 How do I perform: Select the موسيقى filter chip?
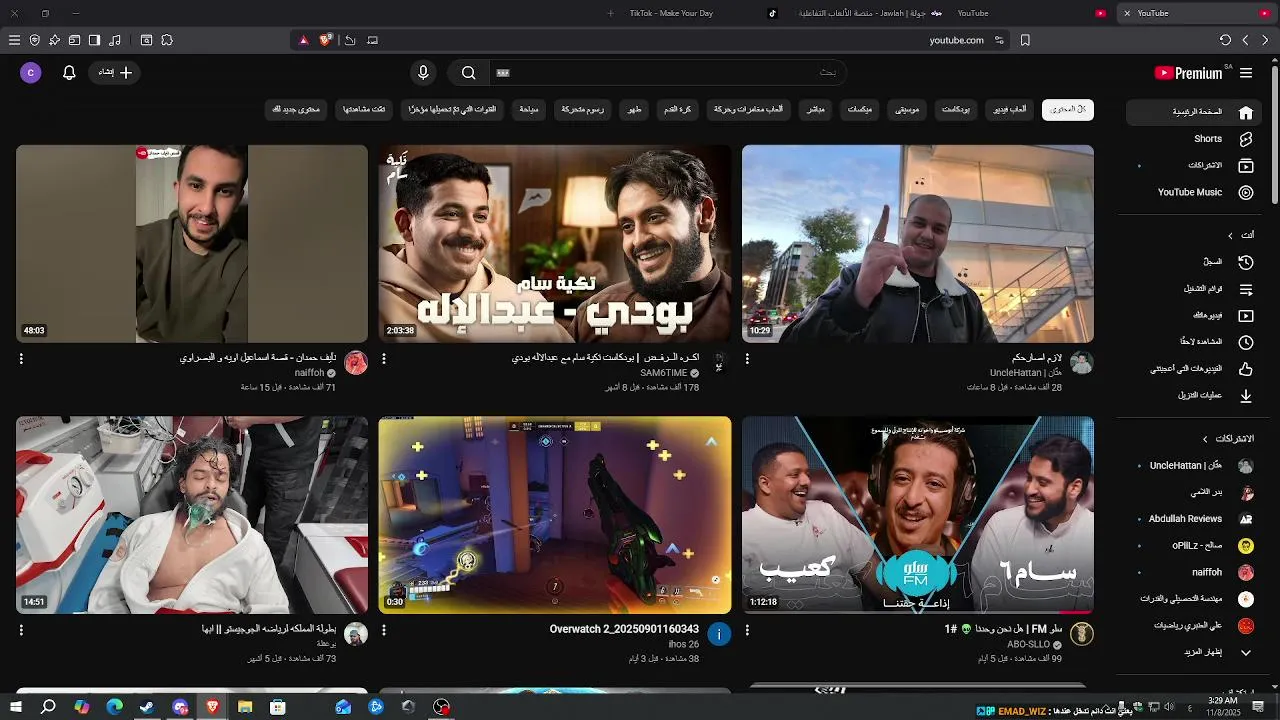pos(907,109)
